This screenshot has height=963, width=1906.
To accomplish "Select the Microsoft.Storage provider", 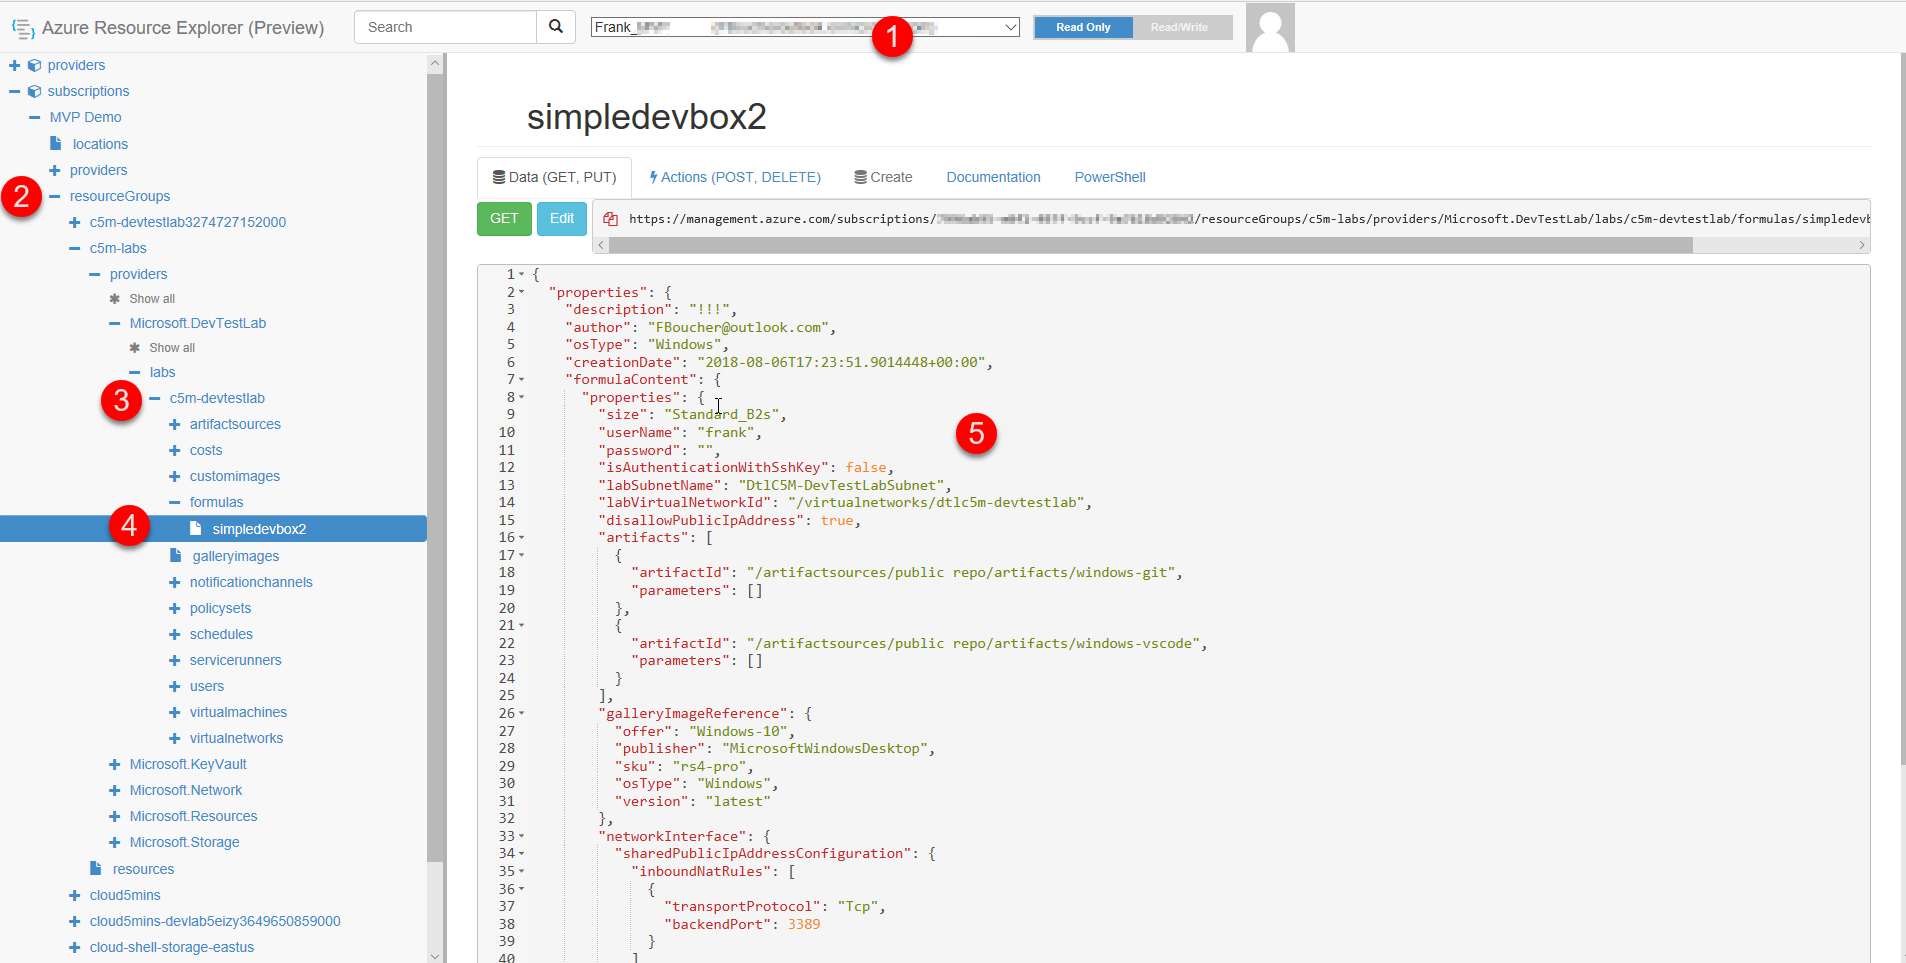I will pos(185,842).
